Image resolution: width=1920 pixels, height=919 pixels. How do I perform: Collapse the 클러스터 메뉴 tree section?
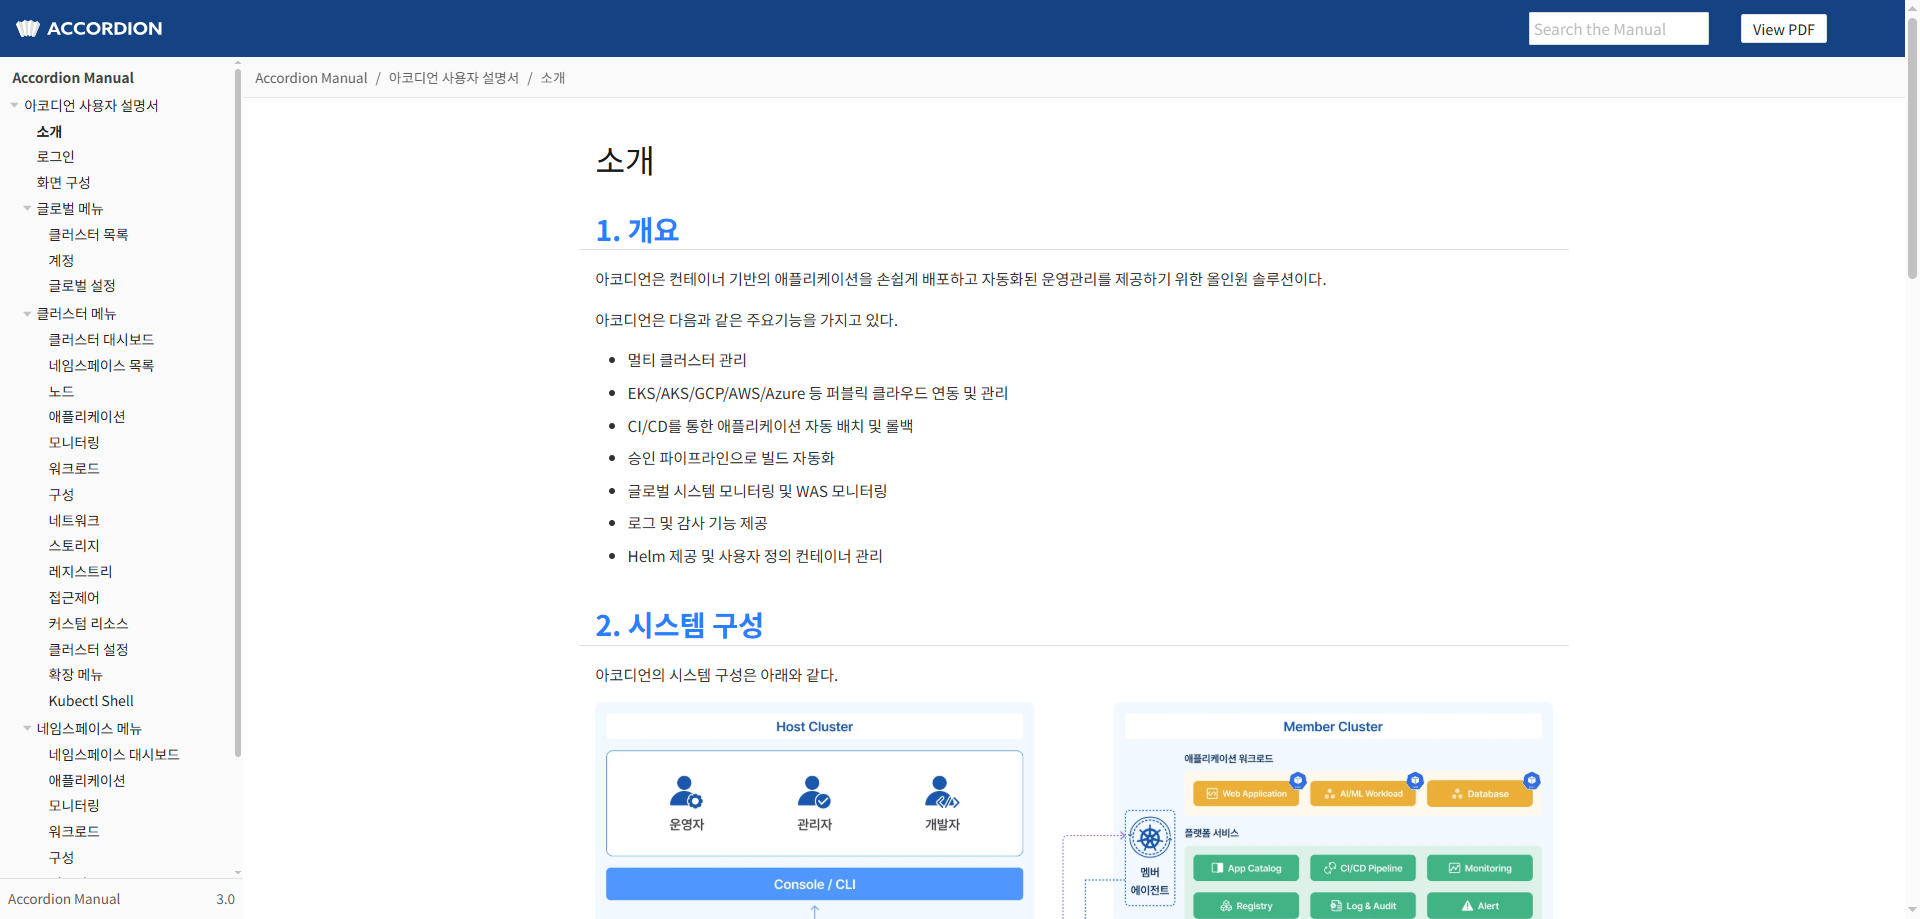tap(27, 314)
